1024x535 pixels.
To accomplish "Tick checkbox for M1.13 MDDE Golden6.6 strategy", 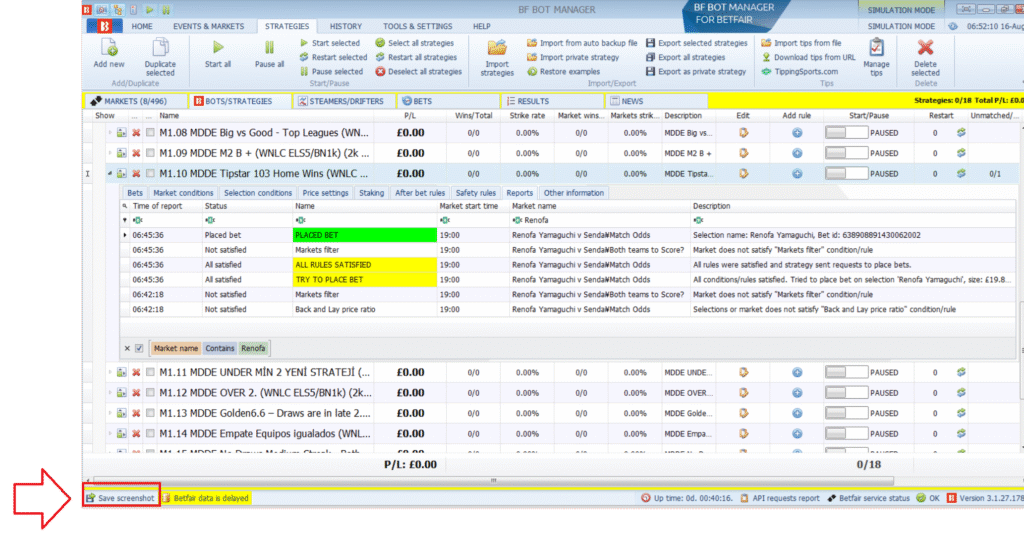I will 151,413.
